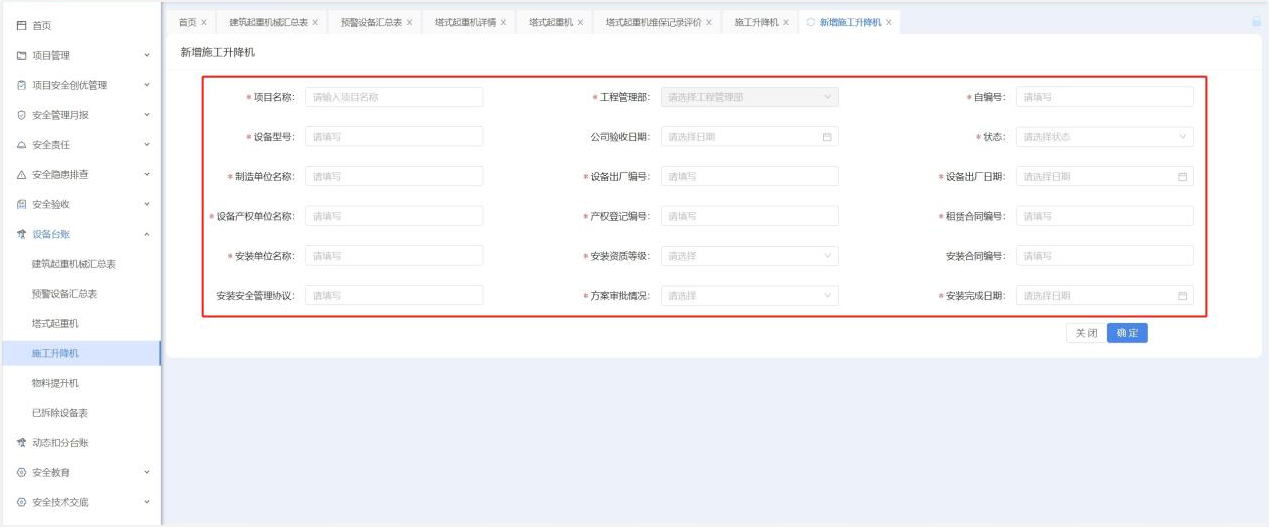The height and width of the screenshot is (529, 1271).
Task: Click the 项目名称 input field
Action: point(394,97)
